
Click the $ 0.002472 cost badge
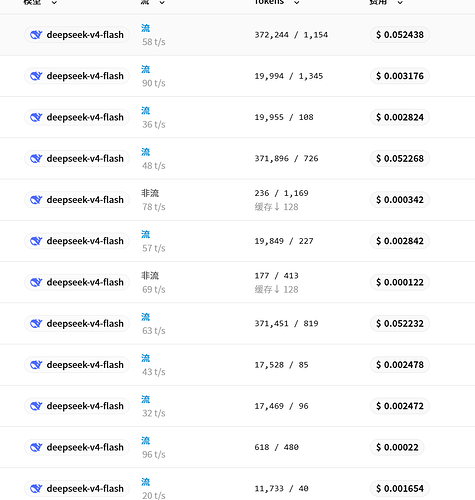click(x=400, y=406)
